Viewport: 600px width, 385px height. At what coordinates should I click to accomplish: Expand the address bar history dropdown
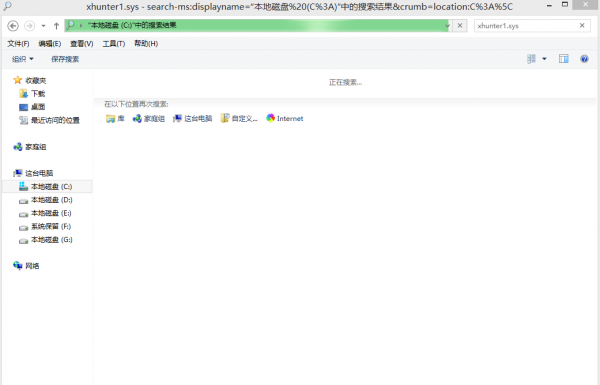(x=447, y=26)
